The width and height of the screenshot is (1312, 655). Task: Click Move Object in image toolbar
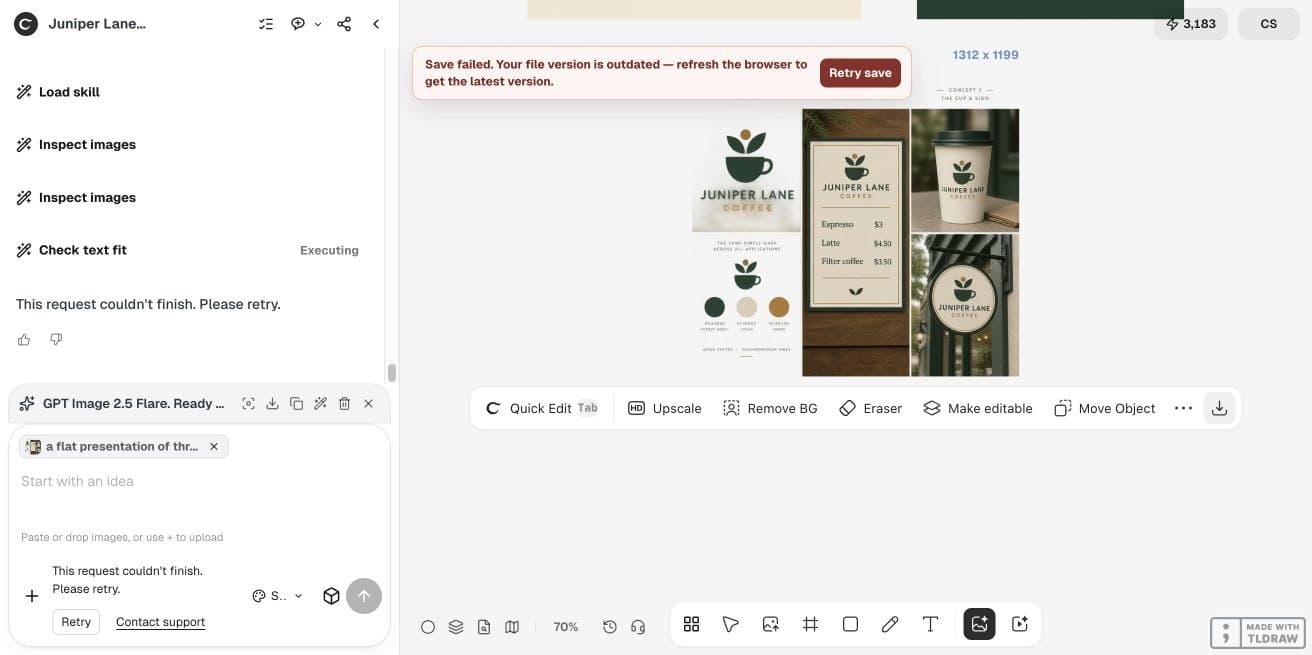click(1104, 408)
